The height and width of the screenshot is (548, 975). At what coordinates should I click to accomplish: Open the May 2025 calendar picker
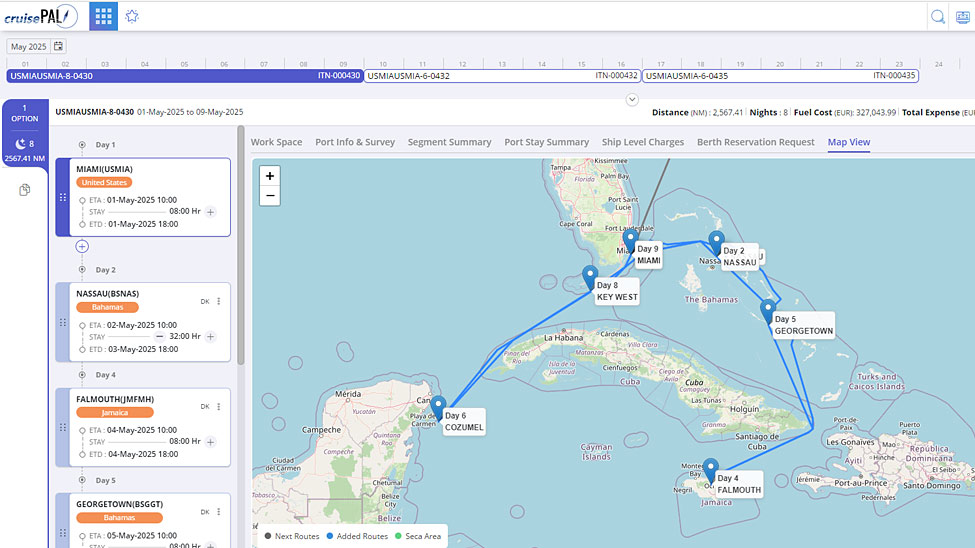click(58, 46)
